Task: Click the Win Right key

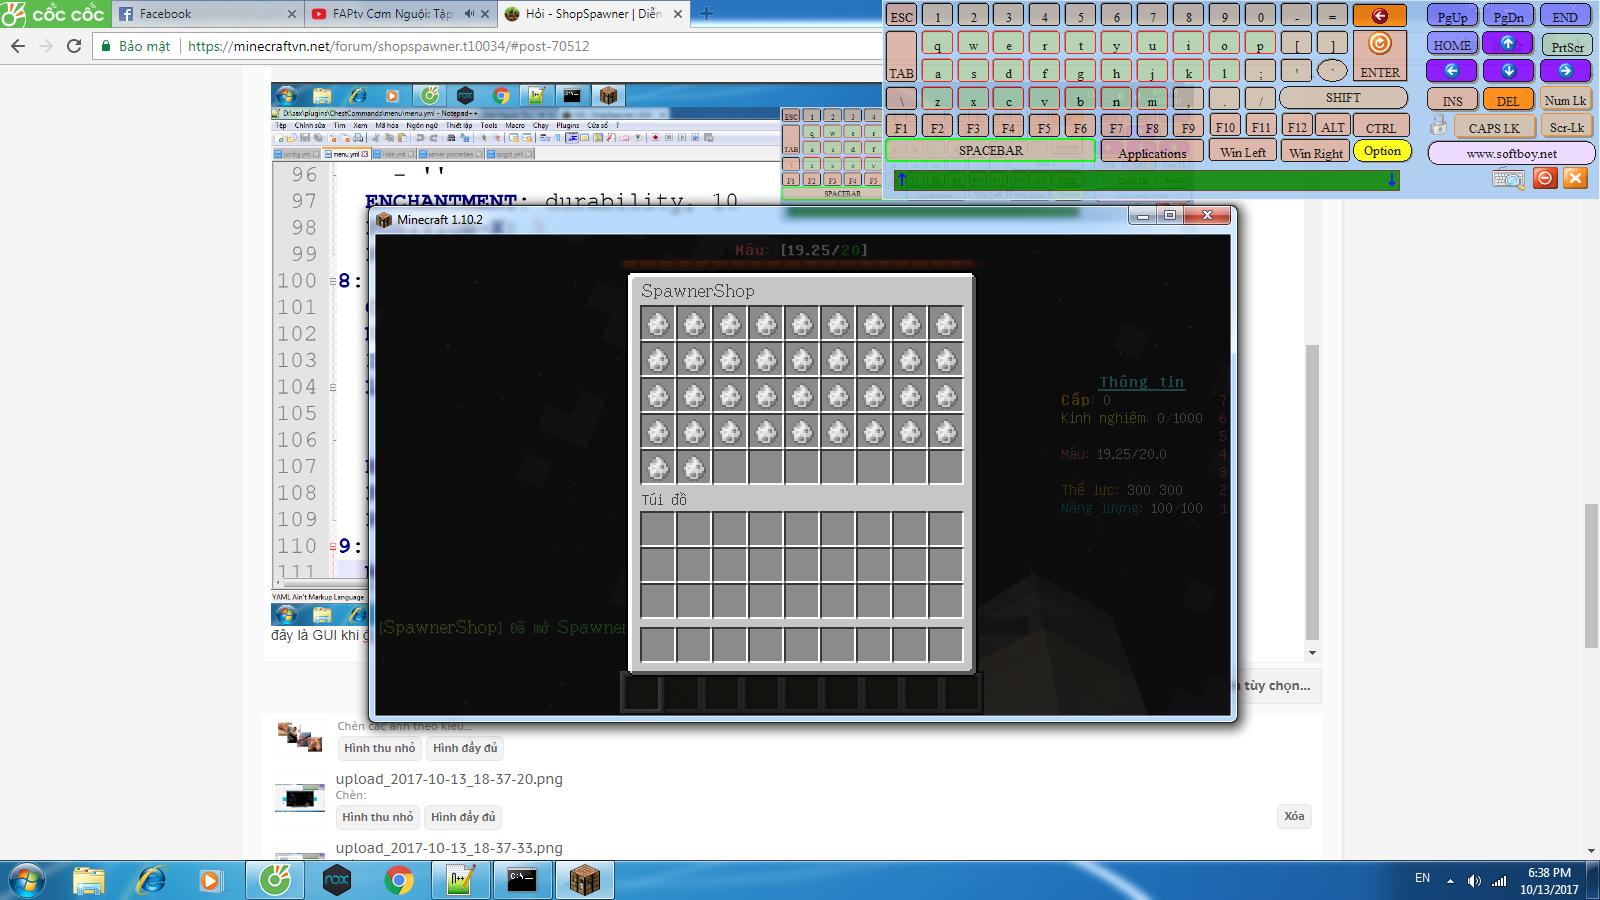Action: (x=1315, y=152)
